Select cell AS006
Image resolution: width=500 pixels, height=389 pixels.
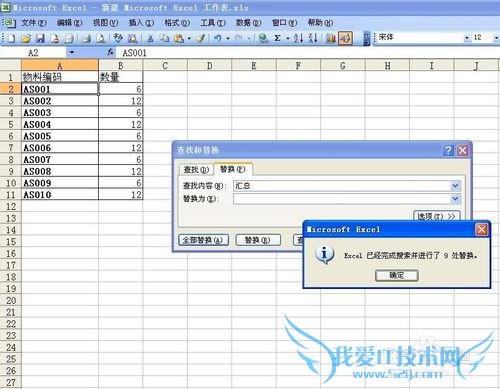(x=60, y=148)
